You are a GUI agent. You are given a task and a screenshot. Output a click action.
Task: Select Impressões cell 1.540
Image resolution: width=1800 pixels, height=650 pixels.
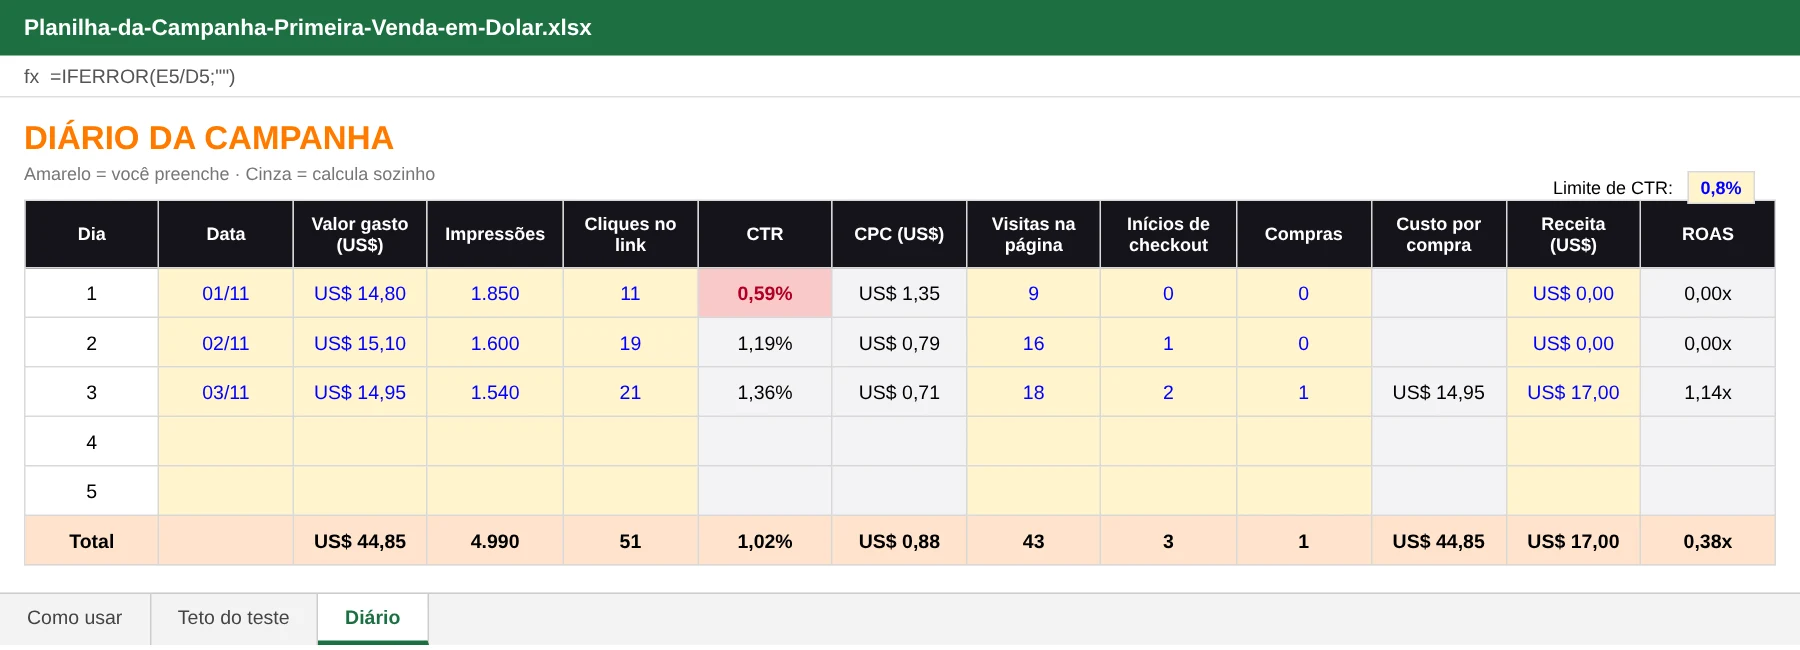coord(495,392)
